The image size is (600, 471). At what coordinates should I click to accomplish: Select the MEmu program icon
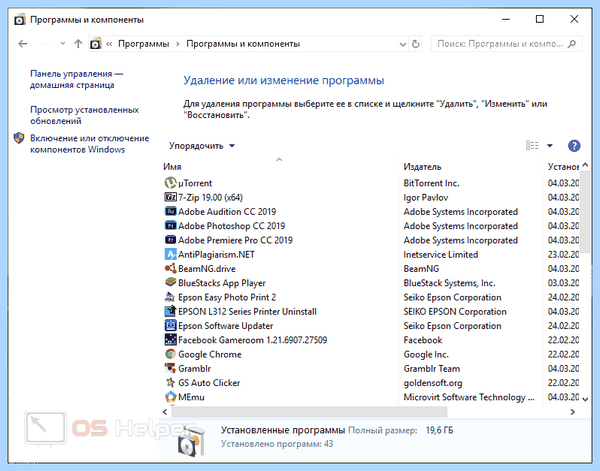[x=170, y=397]
